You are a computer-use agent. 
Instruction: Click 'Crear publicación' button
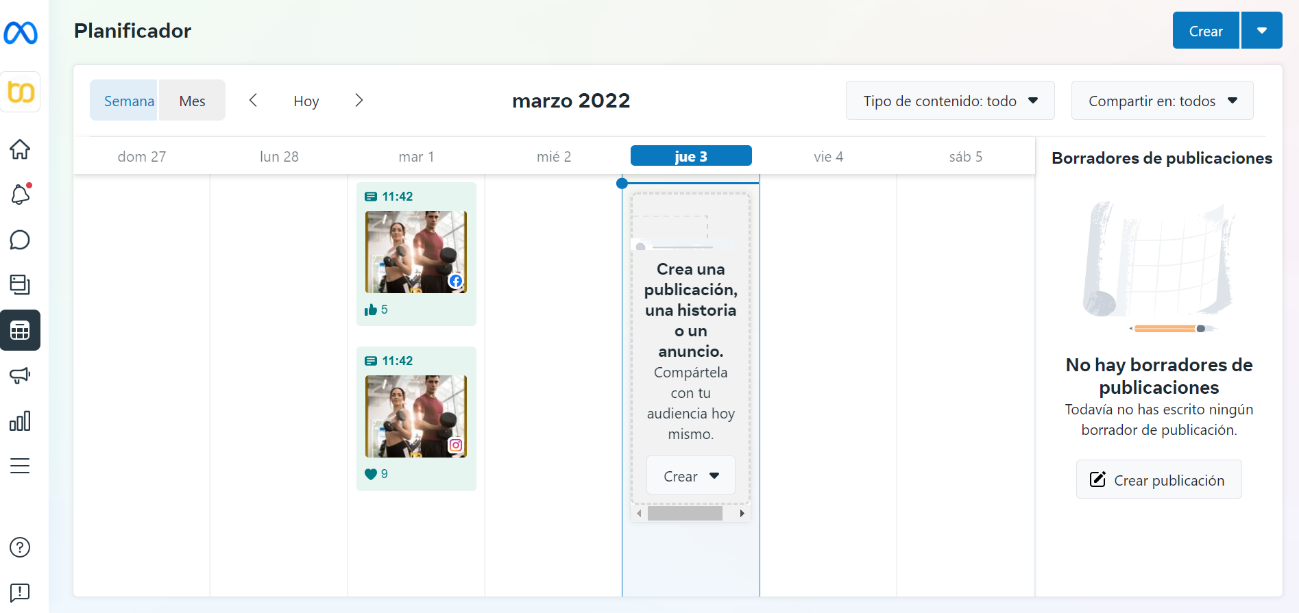[1158, 480]
